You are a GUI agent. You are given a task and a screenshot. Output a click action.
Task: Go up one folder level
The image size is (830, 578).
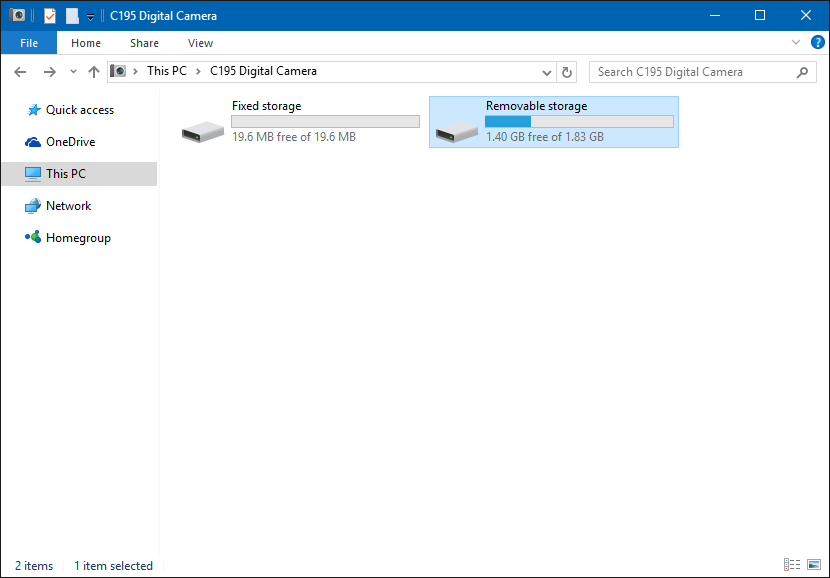(94, 72)
